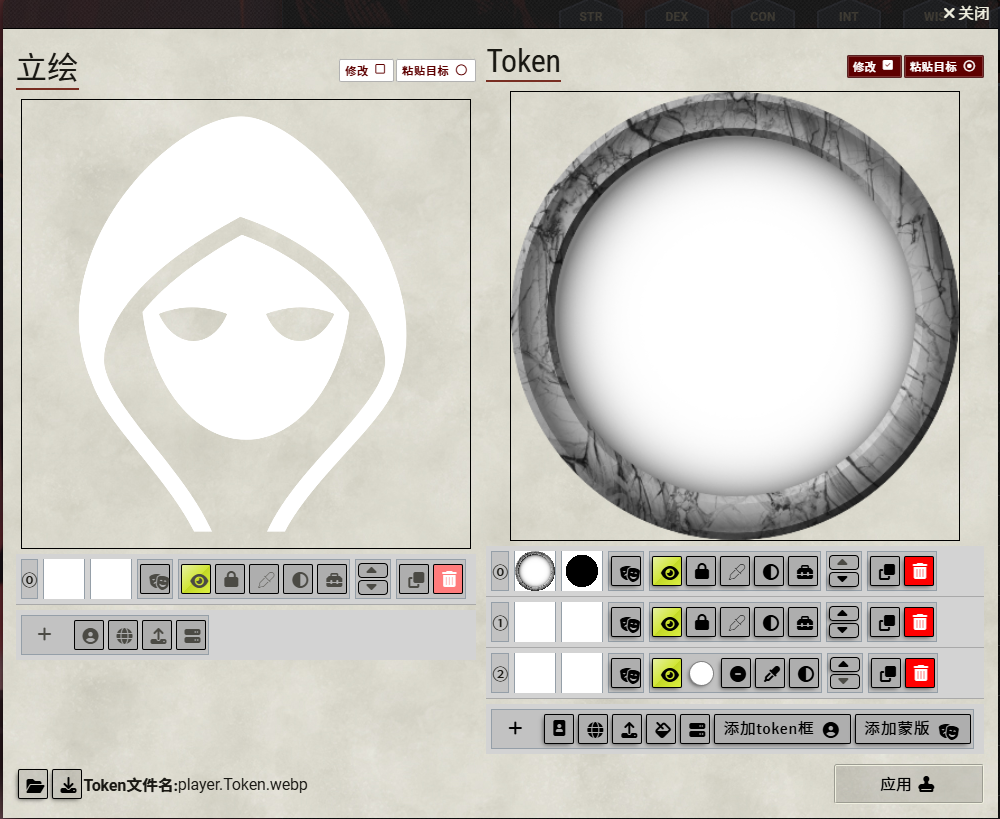Viewport: 1000px width, 819px height.
Task: Click the eyedropper on Token layer 2
Action: coord(771,674)
